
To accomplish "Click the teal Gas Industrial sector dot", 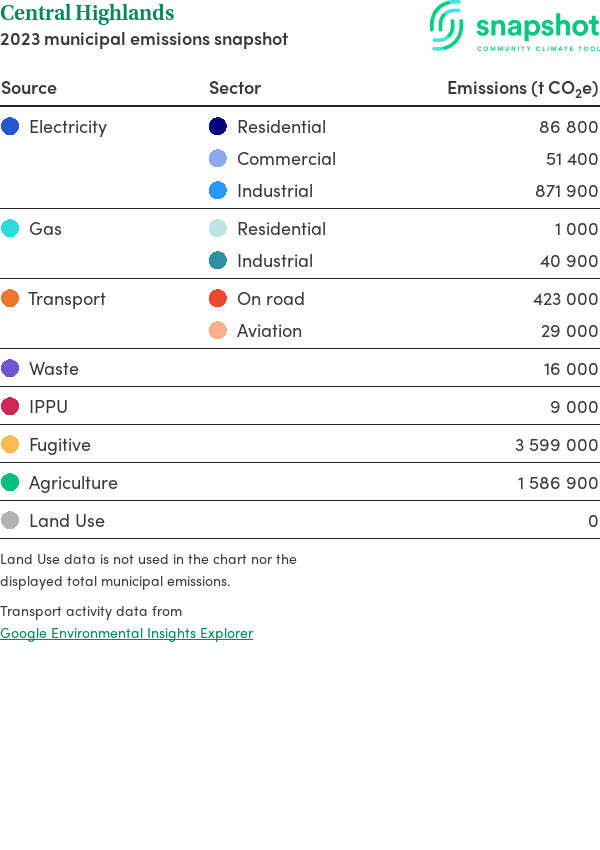I will pyautogui.click(x=218, y=261).
